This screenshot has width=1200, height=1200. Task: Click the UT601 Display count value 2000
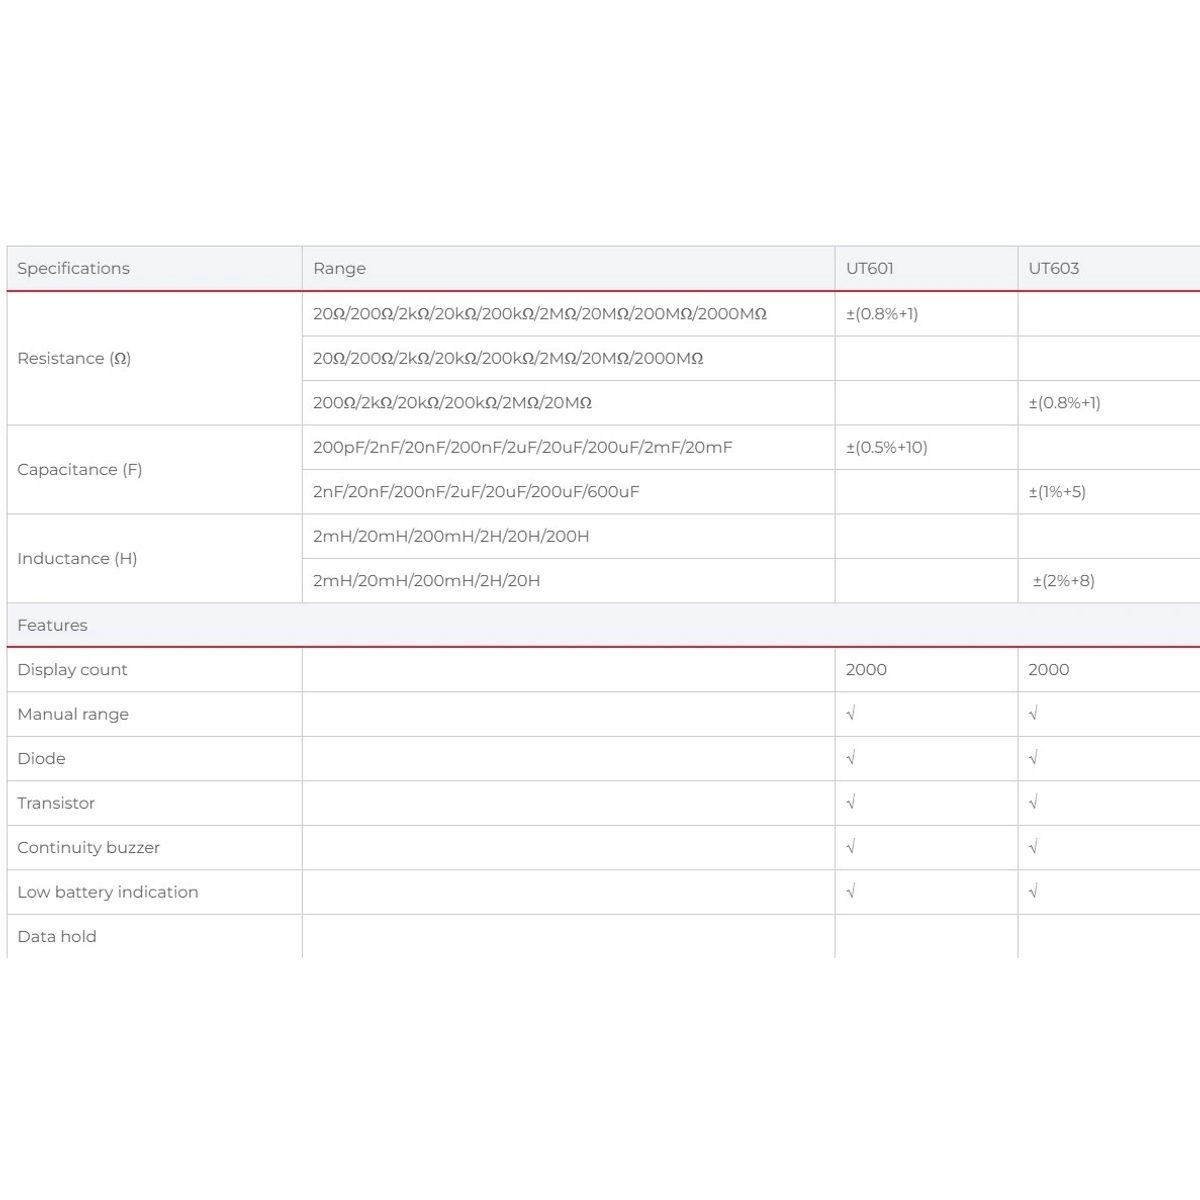coord(866,670)
